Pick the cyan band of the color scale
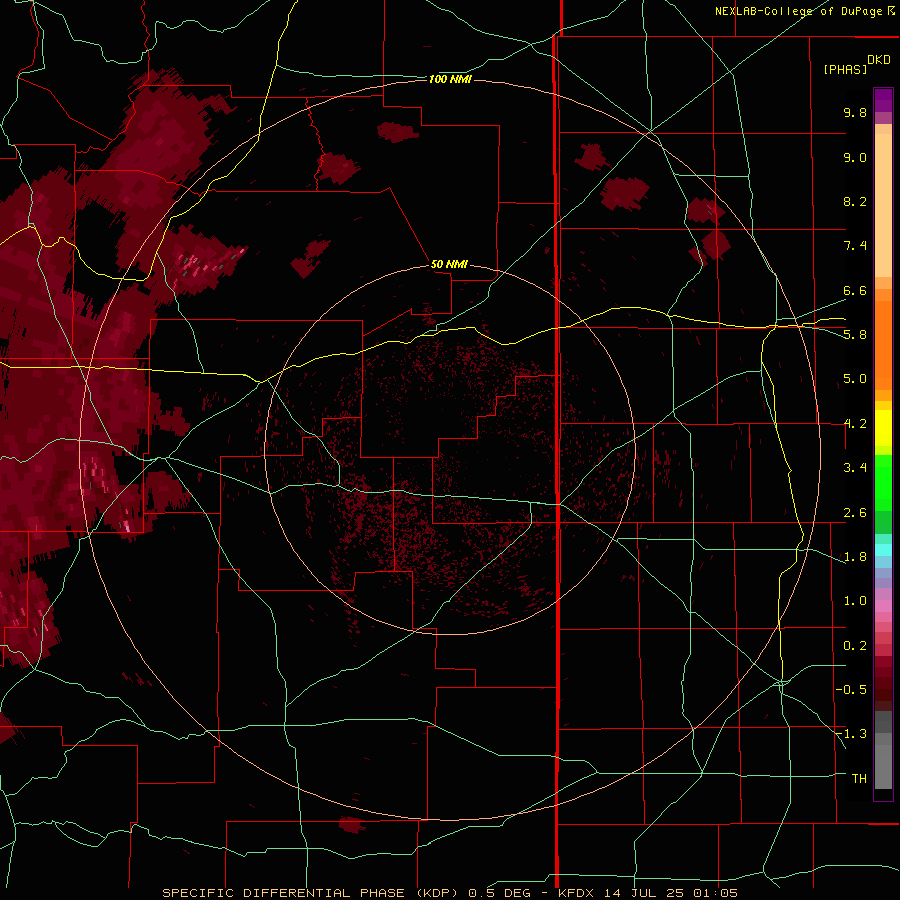Viewport: 900px width, 900px height. pyautogui.click(x=883, y=549)
